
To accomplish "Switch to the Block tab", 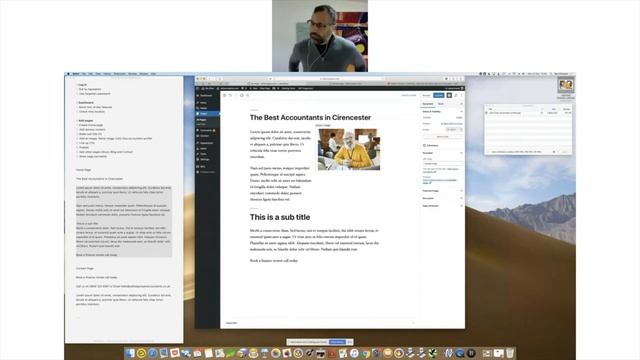I will tap(441, 104).
